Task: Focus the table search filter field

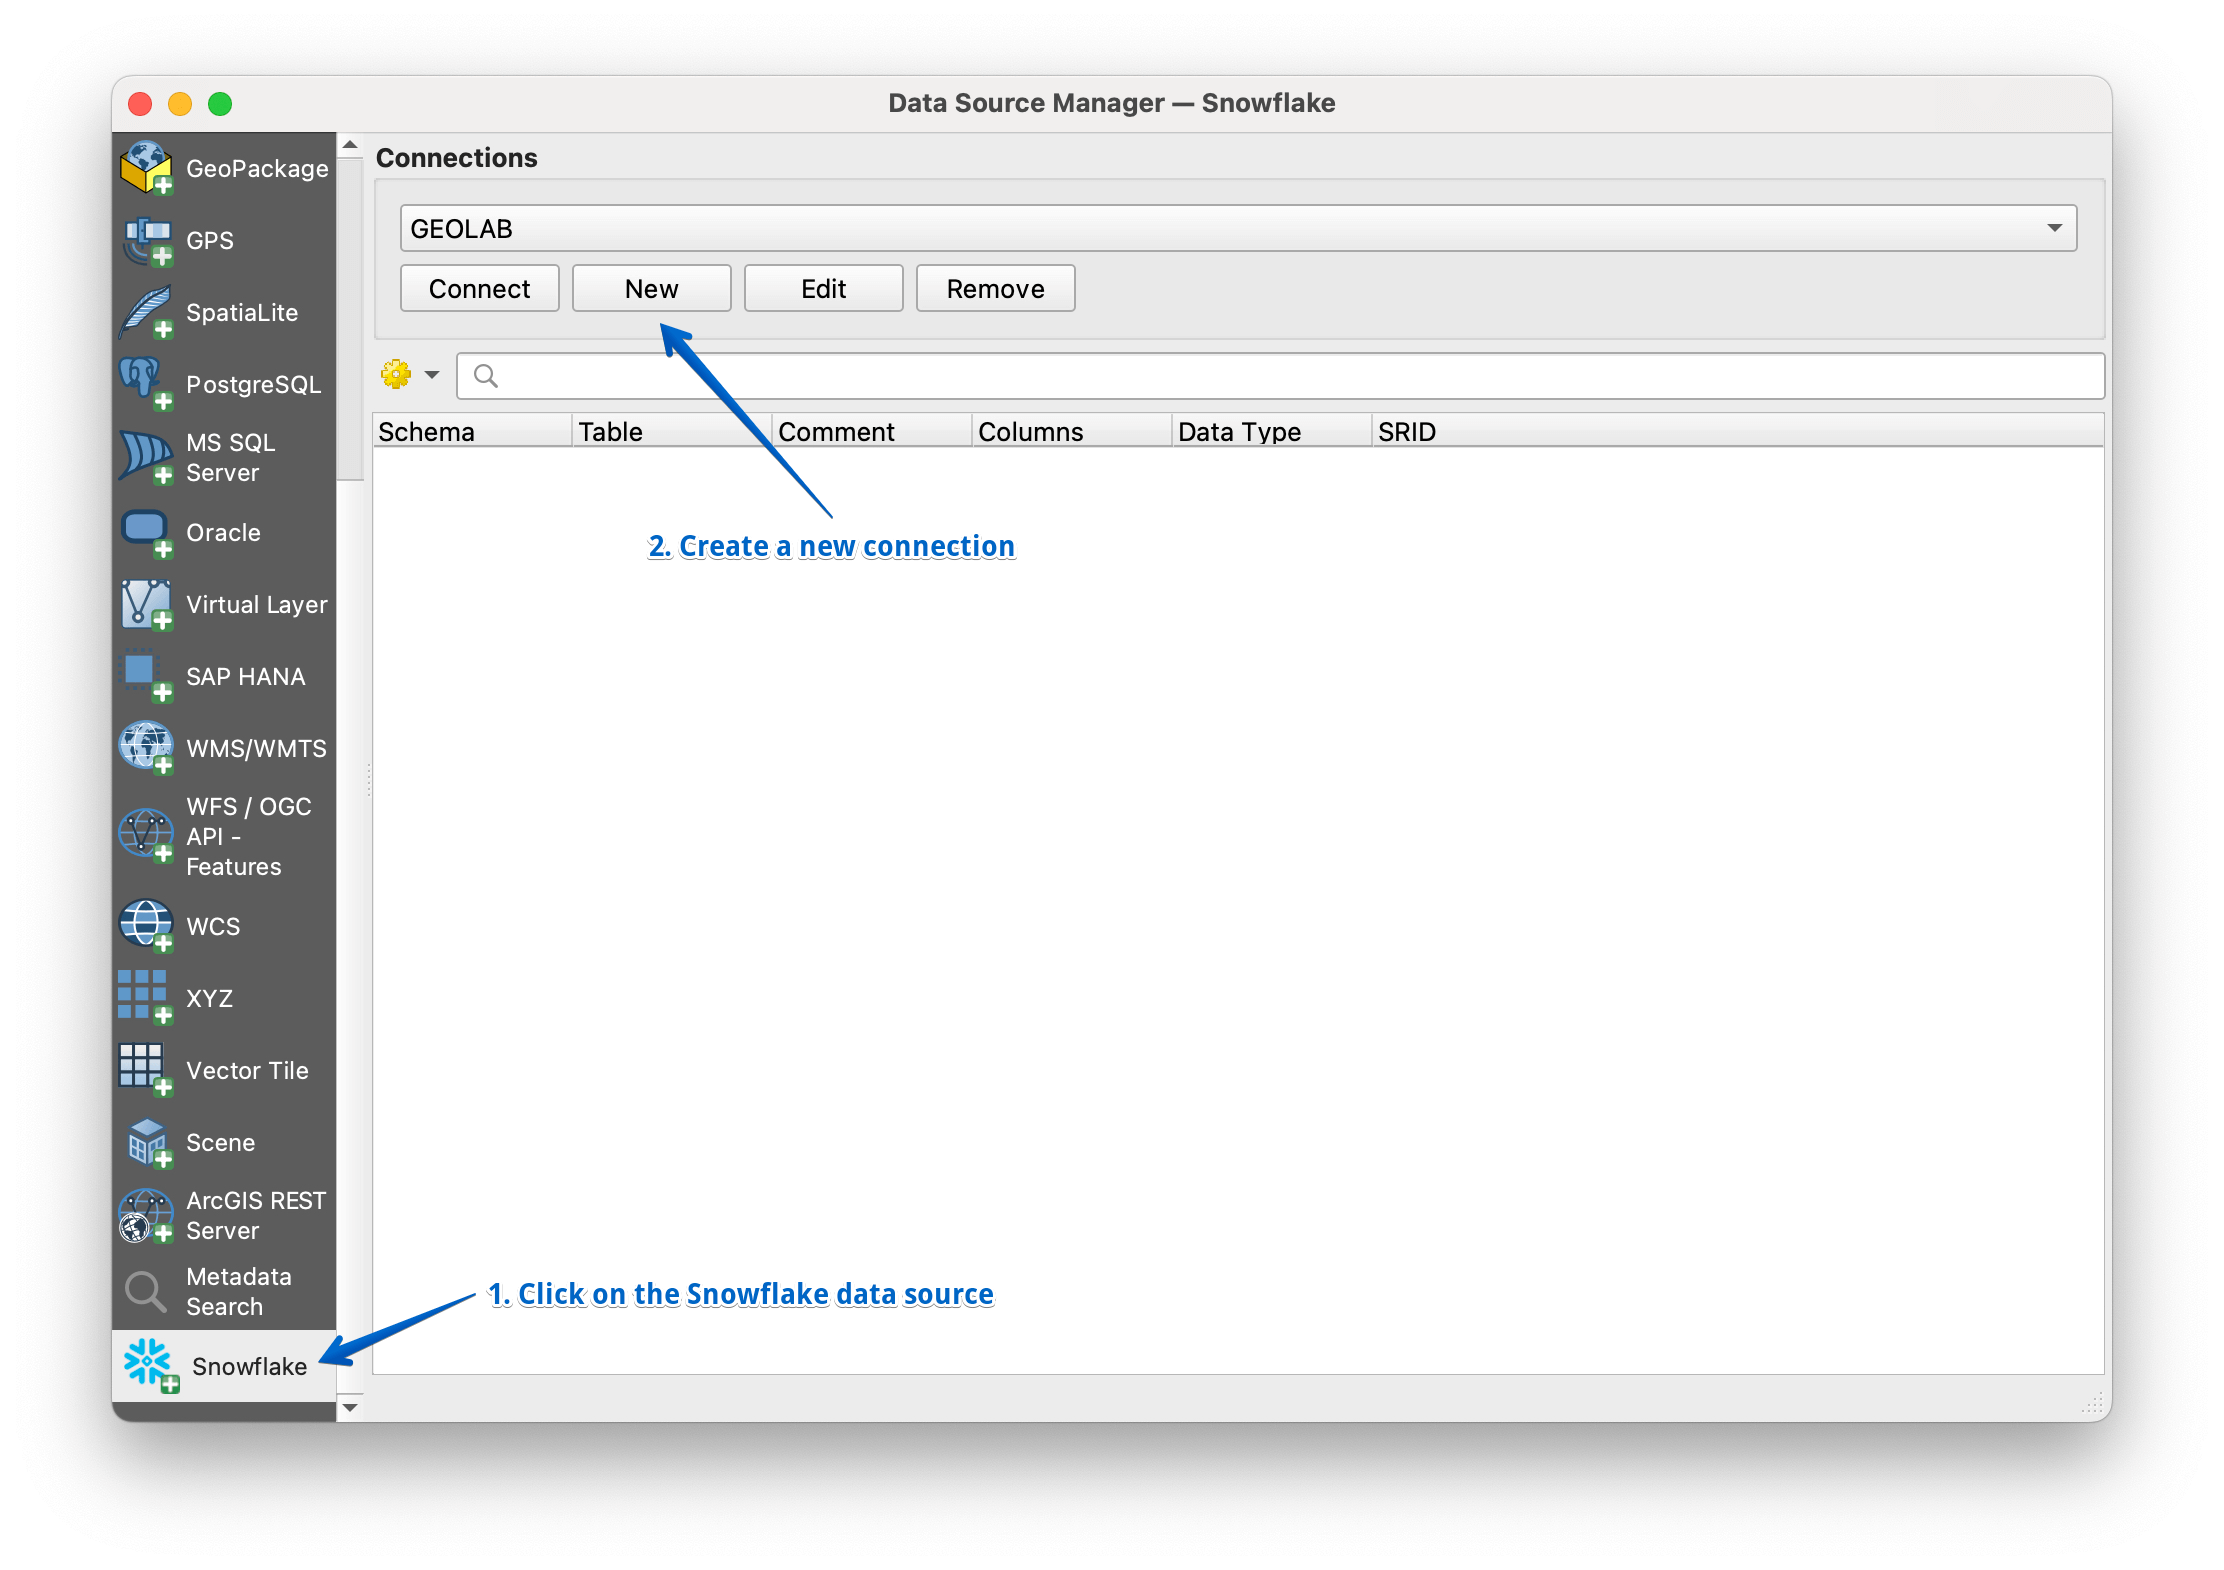Action: pyautogui.click(x=1281, y=376)
